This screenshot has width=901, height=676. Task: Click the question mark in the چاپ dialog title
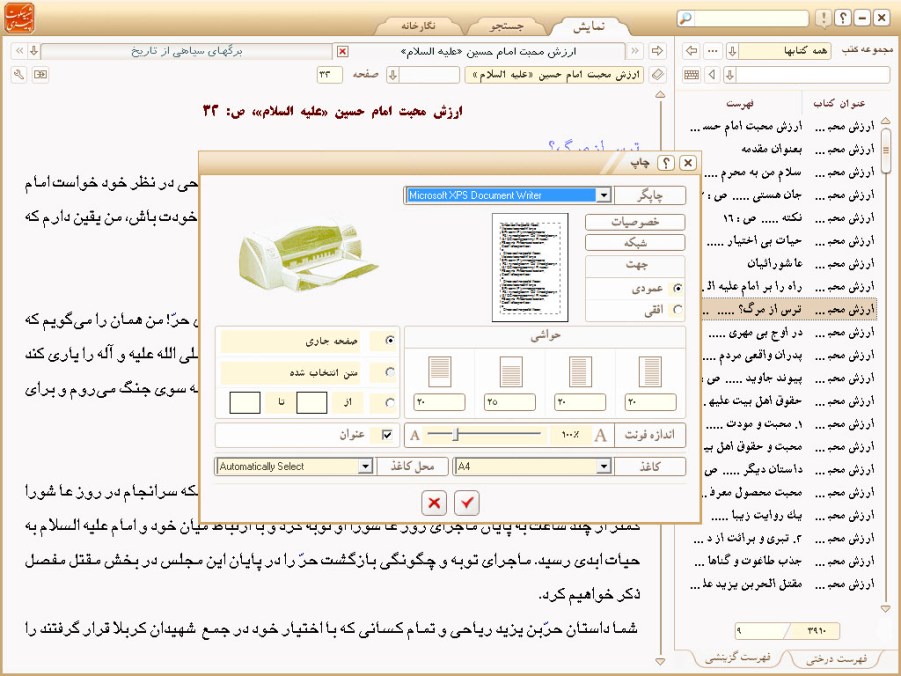coord(666,163)
